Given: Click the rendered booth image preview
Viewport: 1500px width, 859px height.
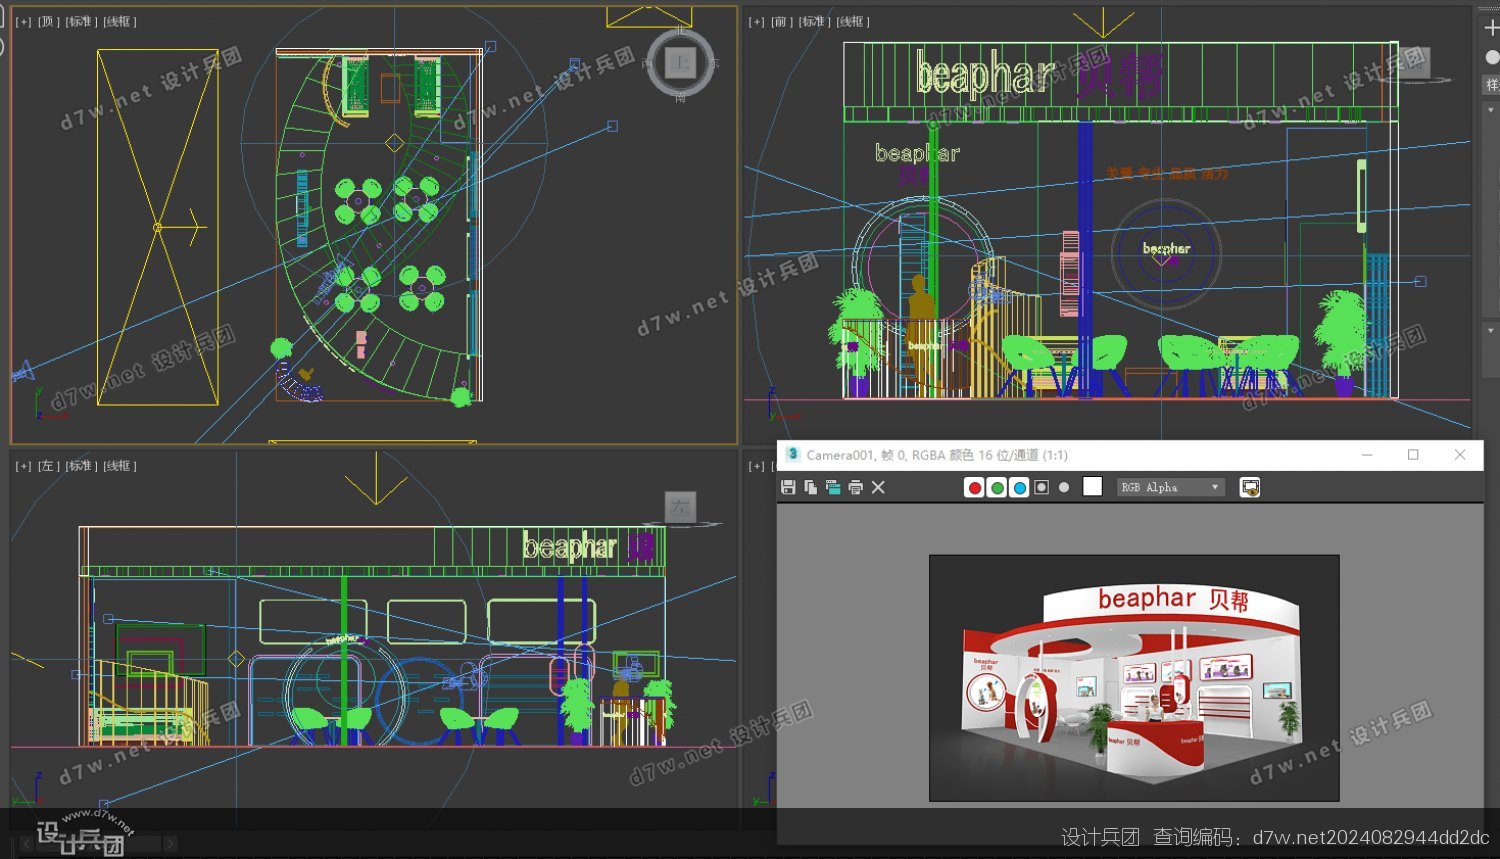Looking at the screenshot, I should [x=1134, y=678].
